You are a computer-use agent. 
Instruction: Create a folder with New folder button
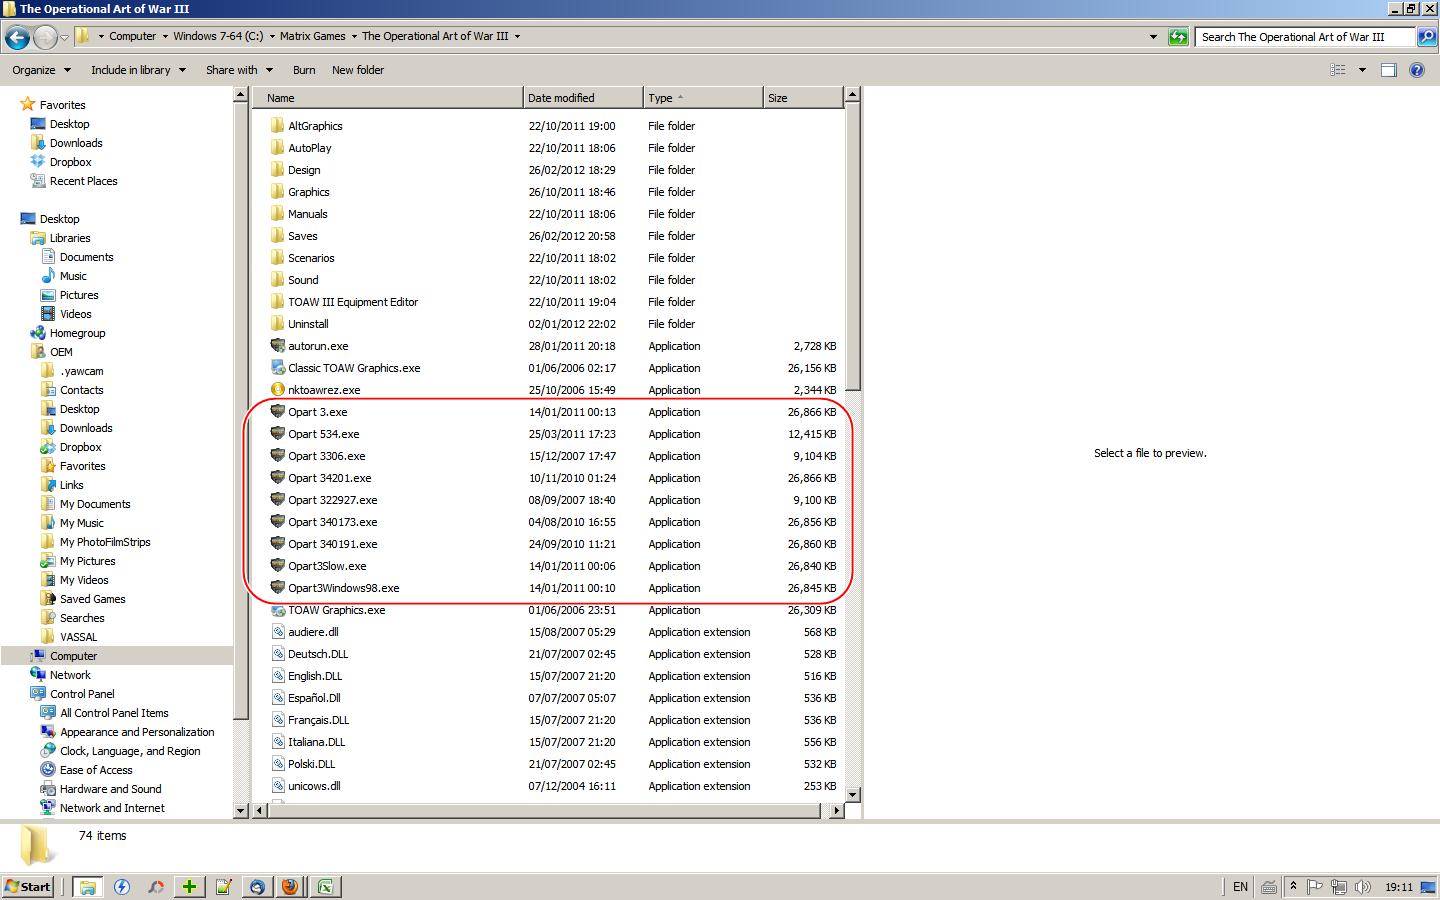pos(358,70)
